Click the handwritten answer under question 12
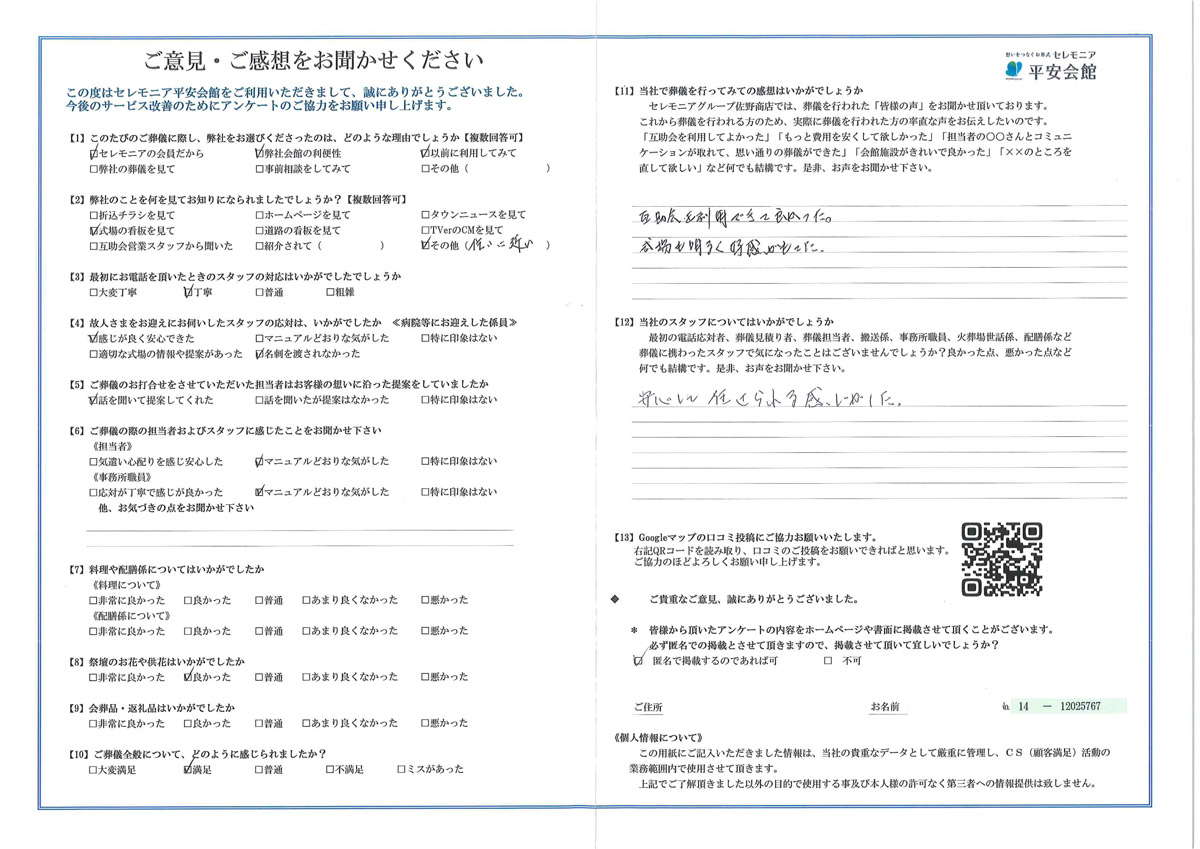The height and width of the screenshot is (849, 1200). [770, 403]
